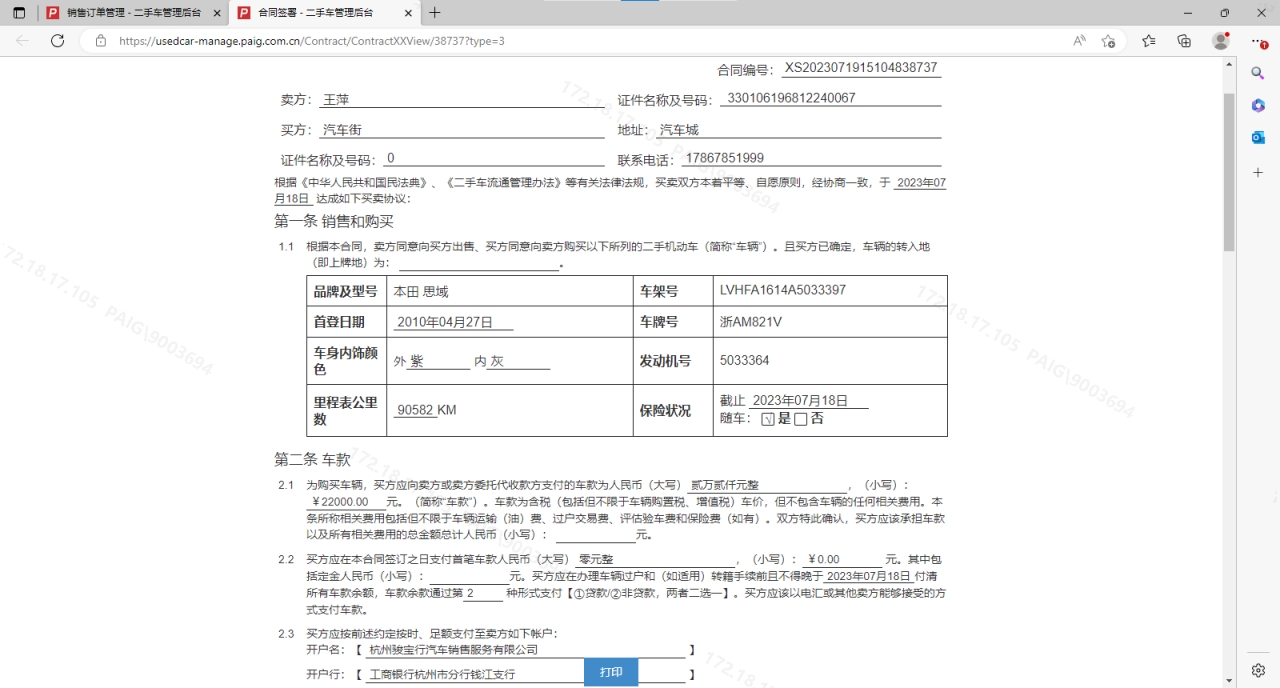Click the heading 第二条 车款
The height and width of the screenshot is (688, 1280).
coord(312,460)
